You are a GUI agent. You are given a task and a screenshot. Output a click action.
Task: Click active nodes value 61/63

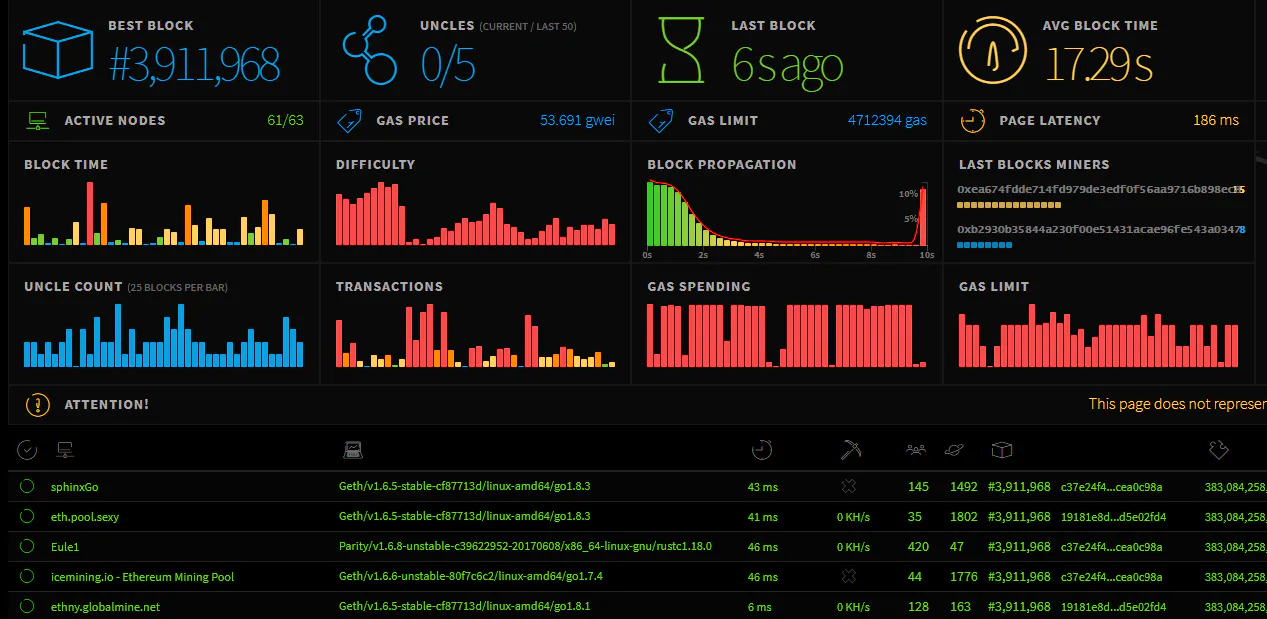[285, 121]
